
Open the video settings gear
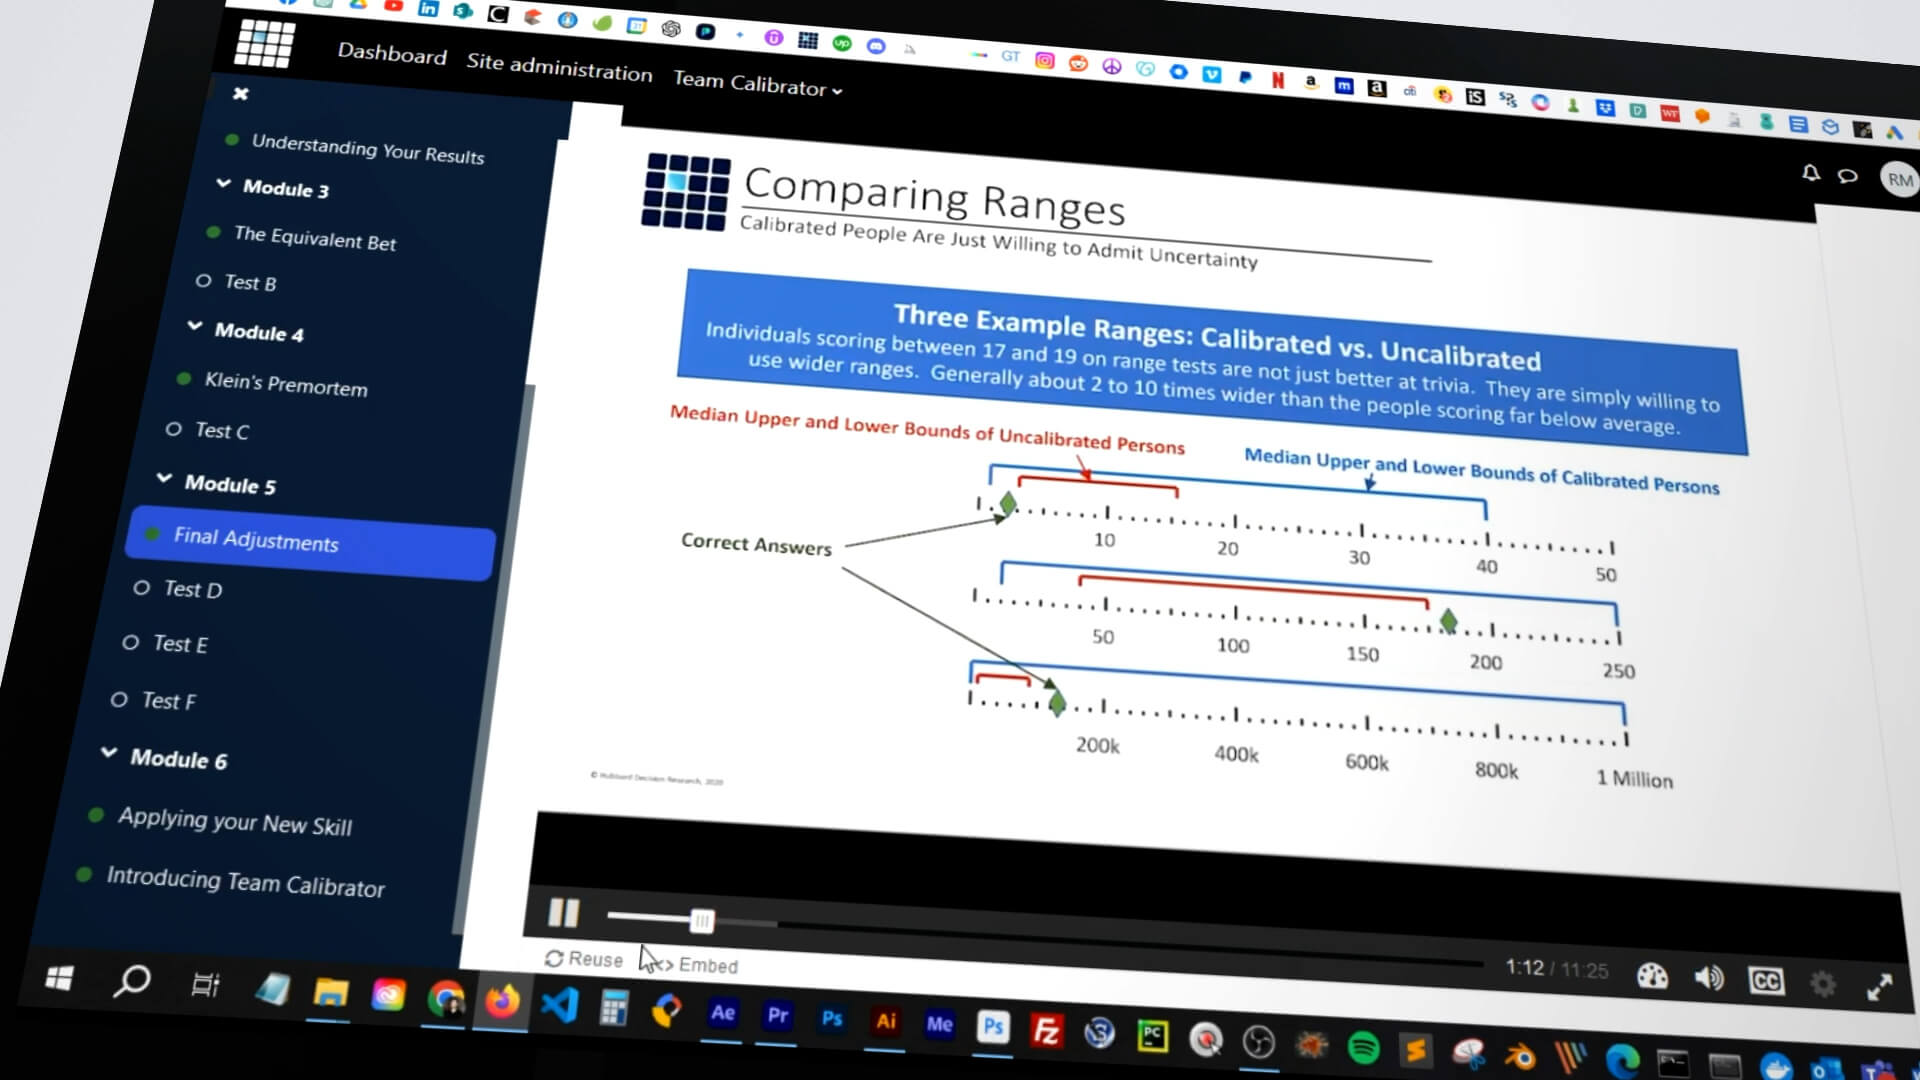pyautogui.click(x=1823, y=984)
